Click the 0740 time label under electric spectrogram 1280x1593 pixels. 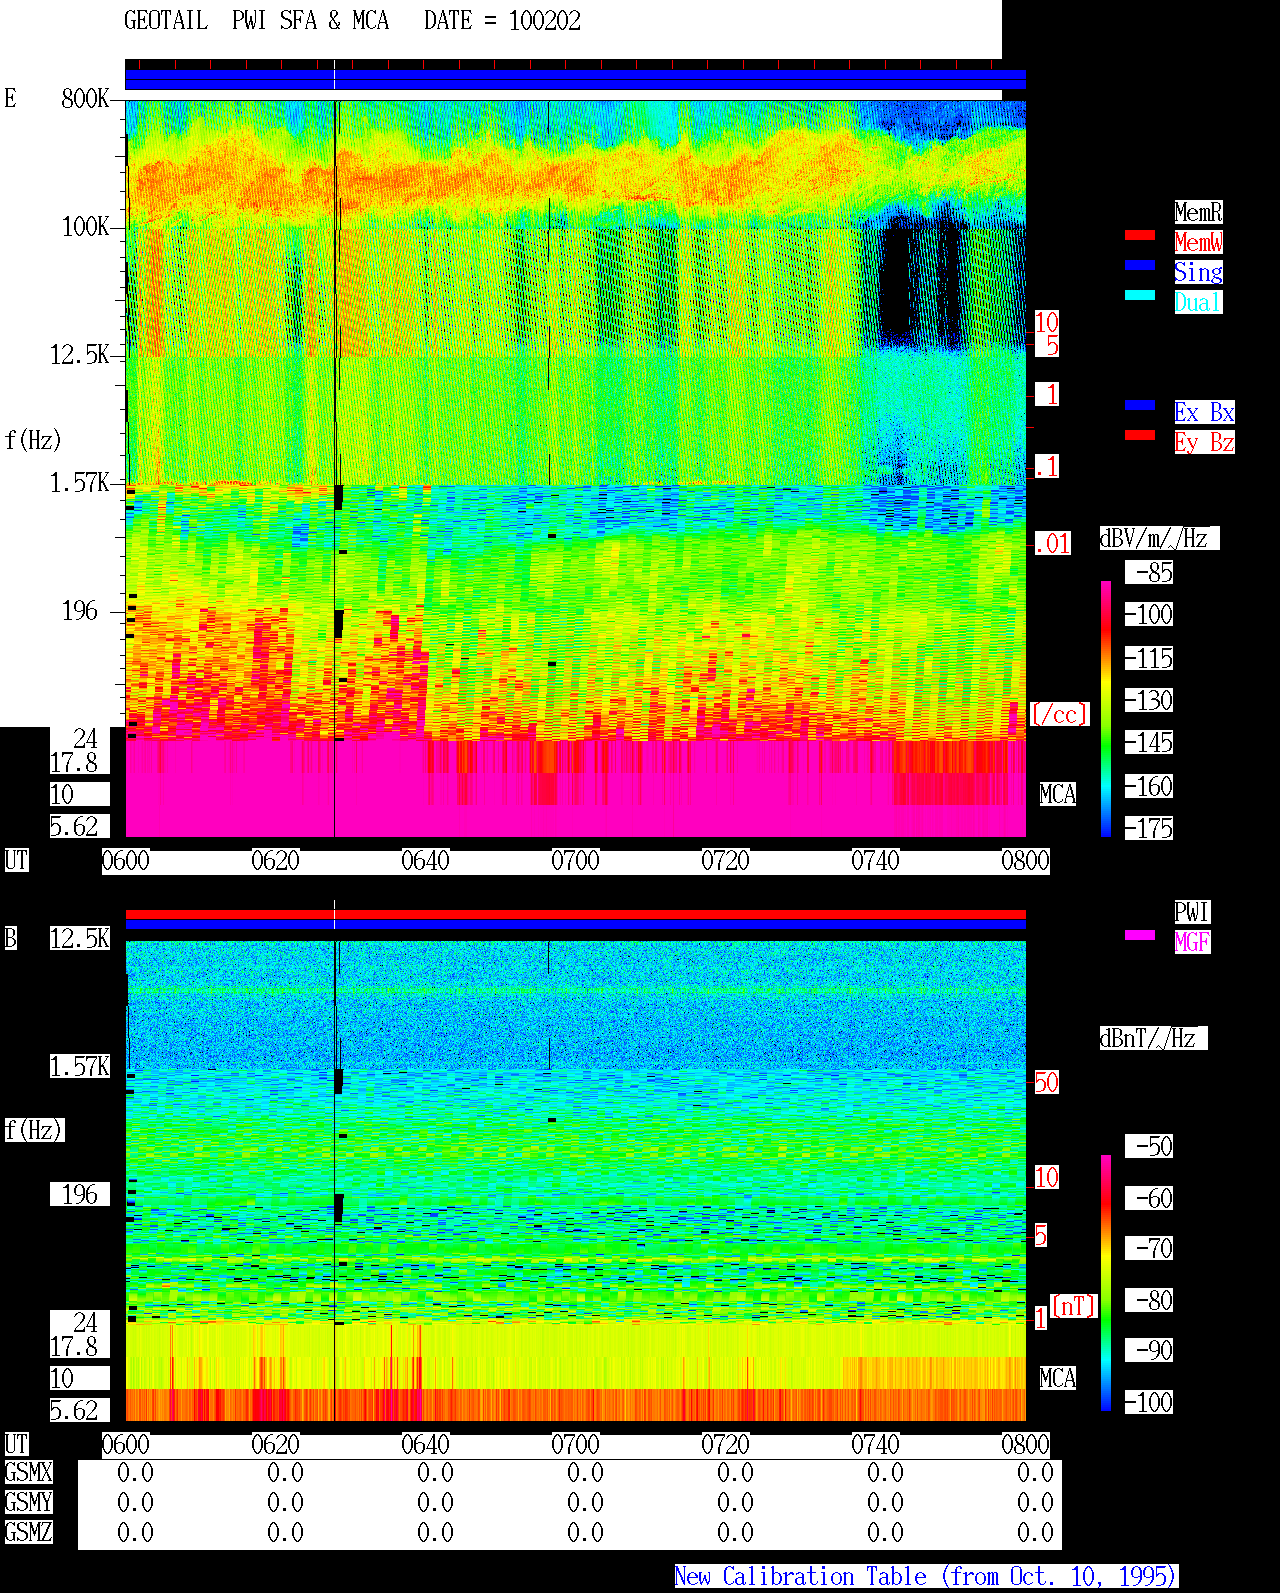point(875,861)
